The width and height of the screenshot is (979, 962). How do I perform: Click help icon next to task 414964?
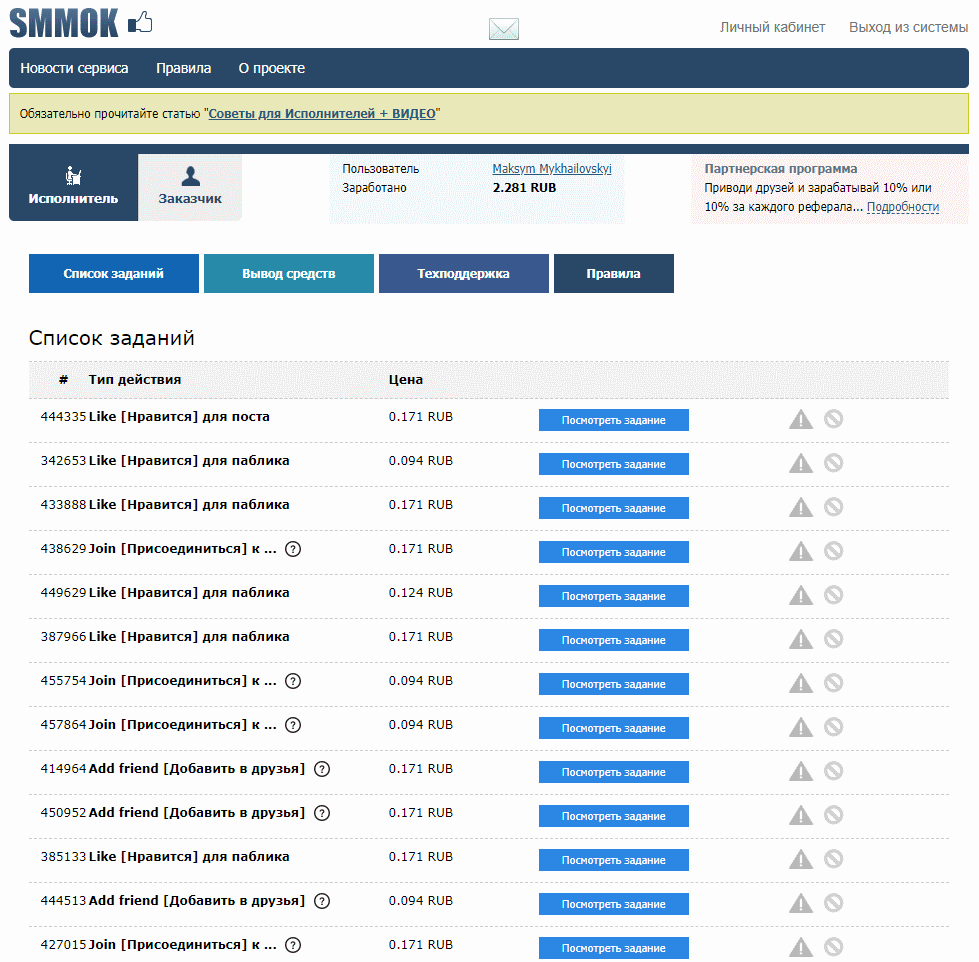[x=322, y=769]
